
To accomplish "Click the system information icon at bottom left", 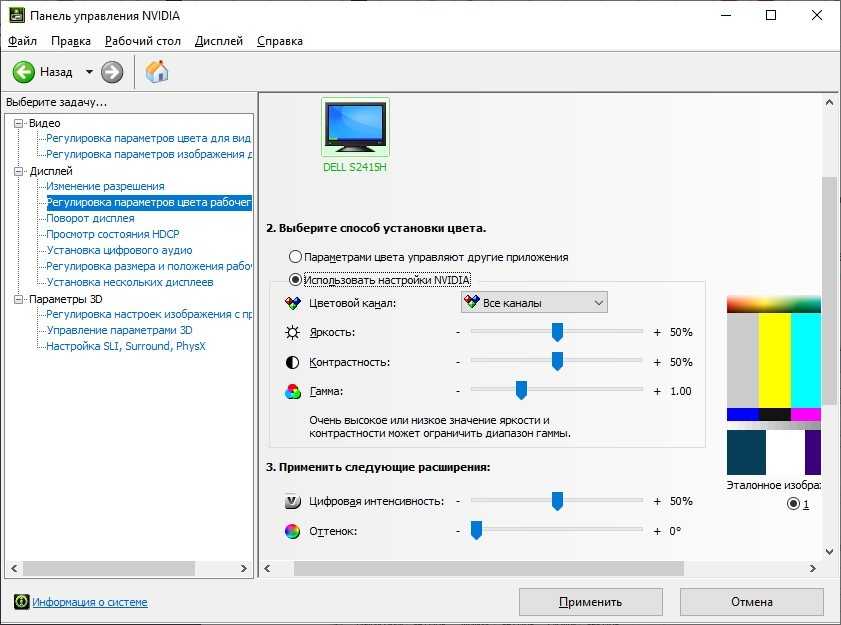I will pyautogui.click(x=21, y=602).
